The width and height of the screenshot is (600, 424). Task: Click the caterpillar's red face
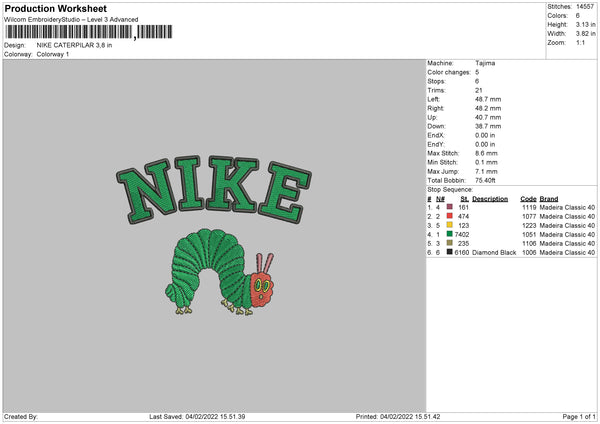point(262,289)
